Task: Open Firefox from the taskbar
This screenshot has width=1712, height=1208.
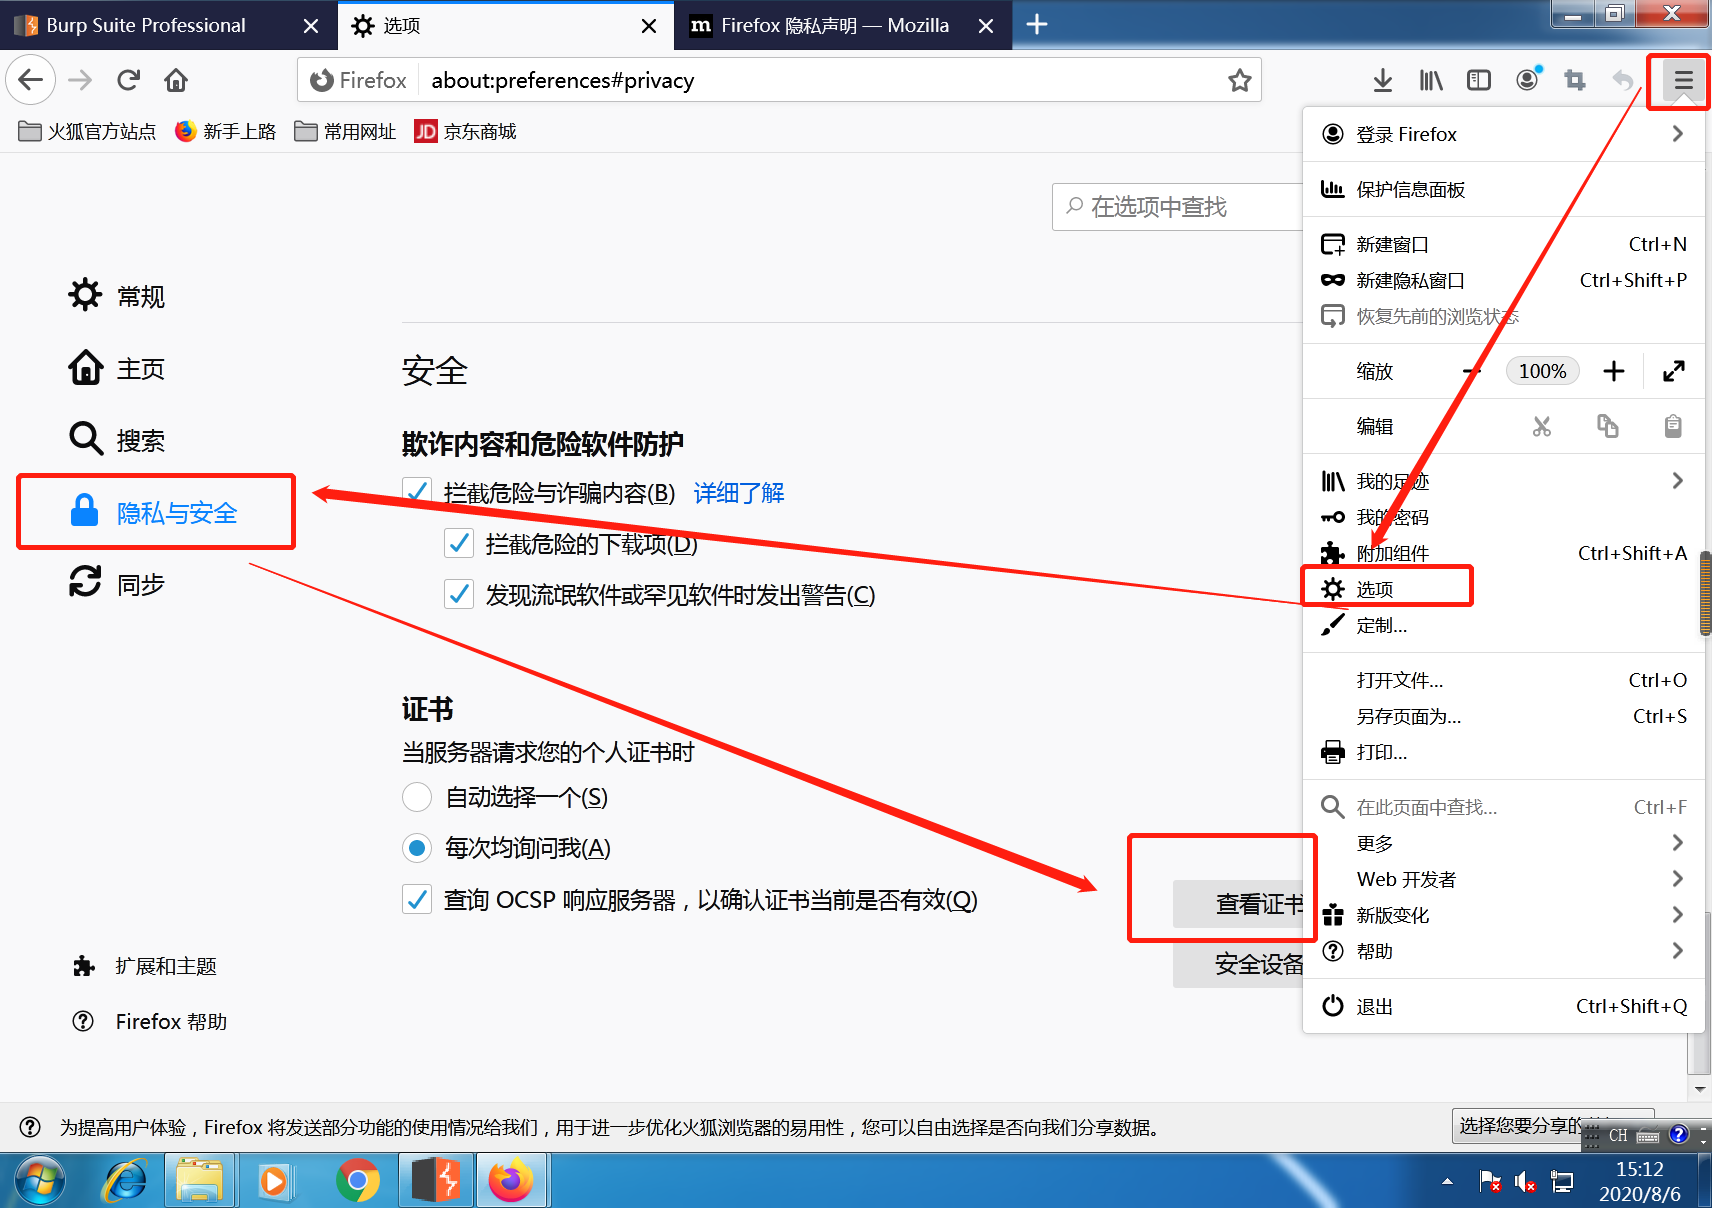Action: point(512,1180)
